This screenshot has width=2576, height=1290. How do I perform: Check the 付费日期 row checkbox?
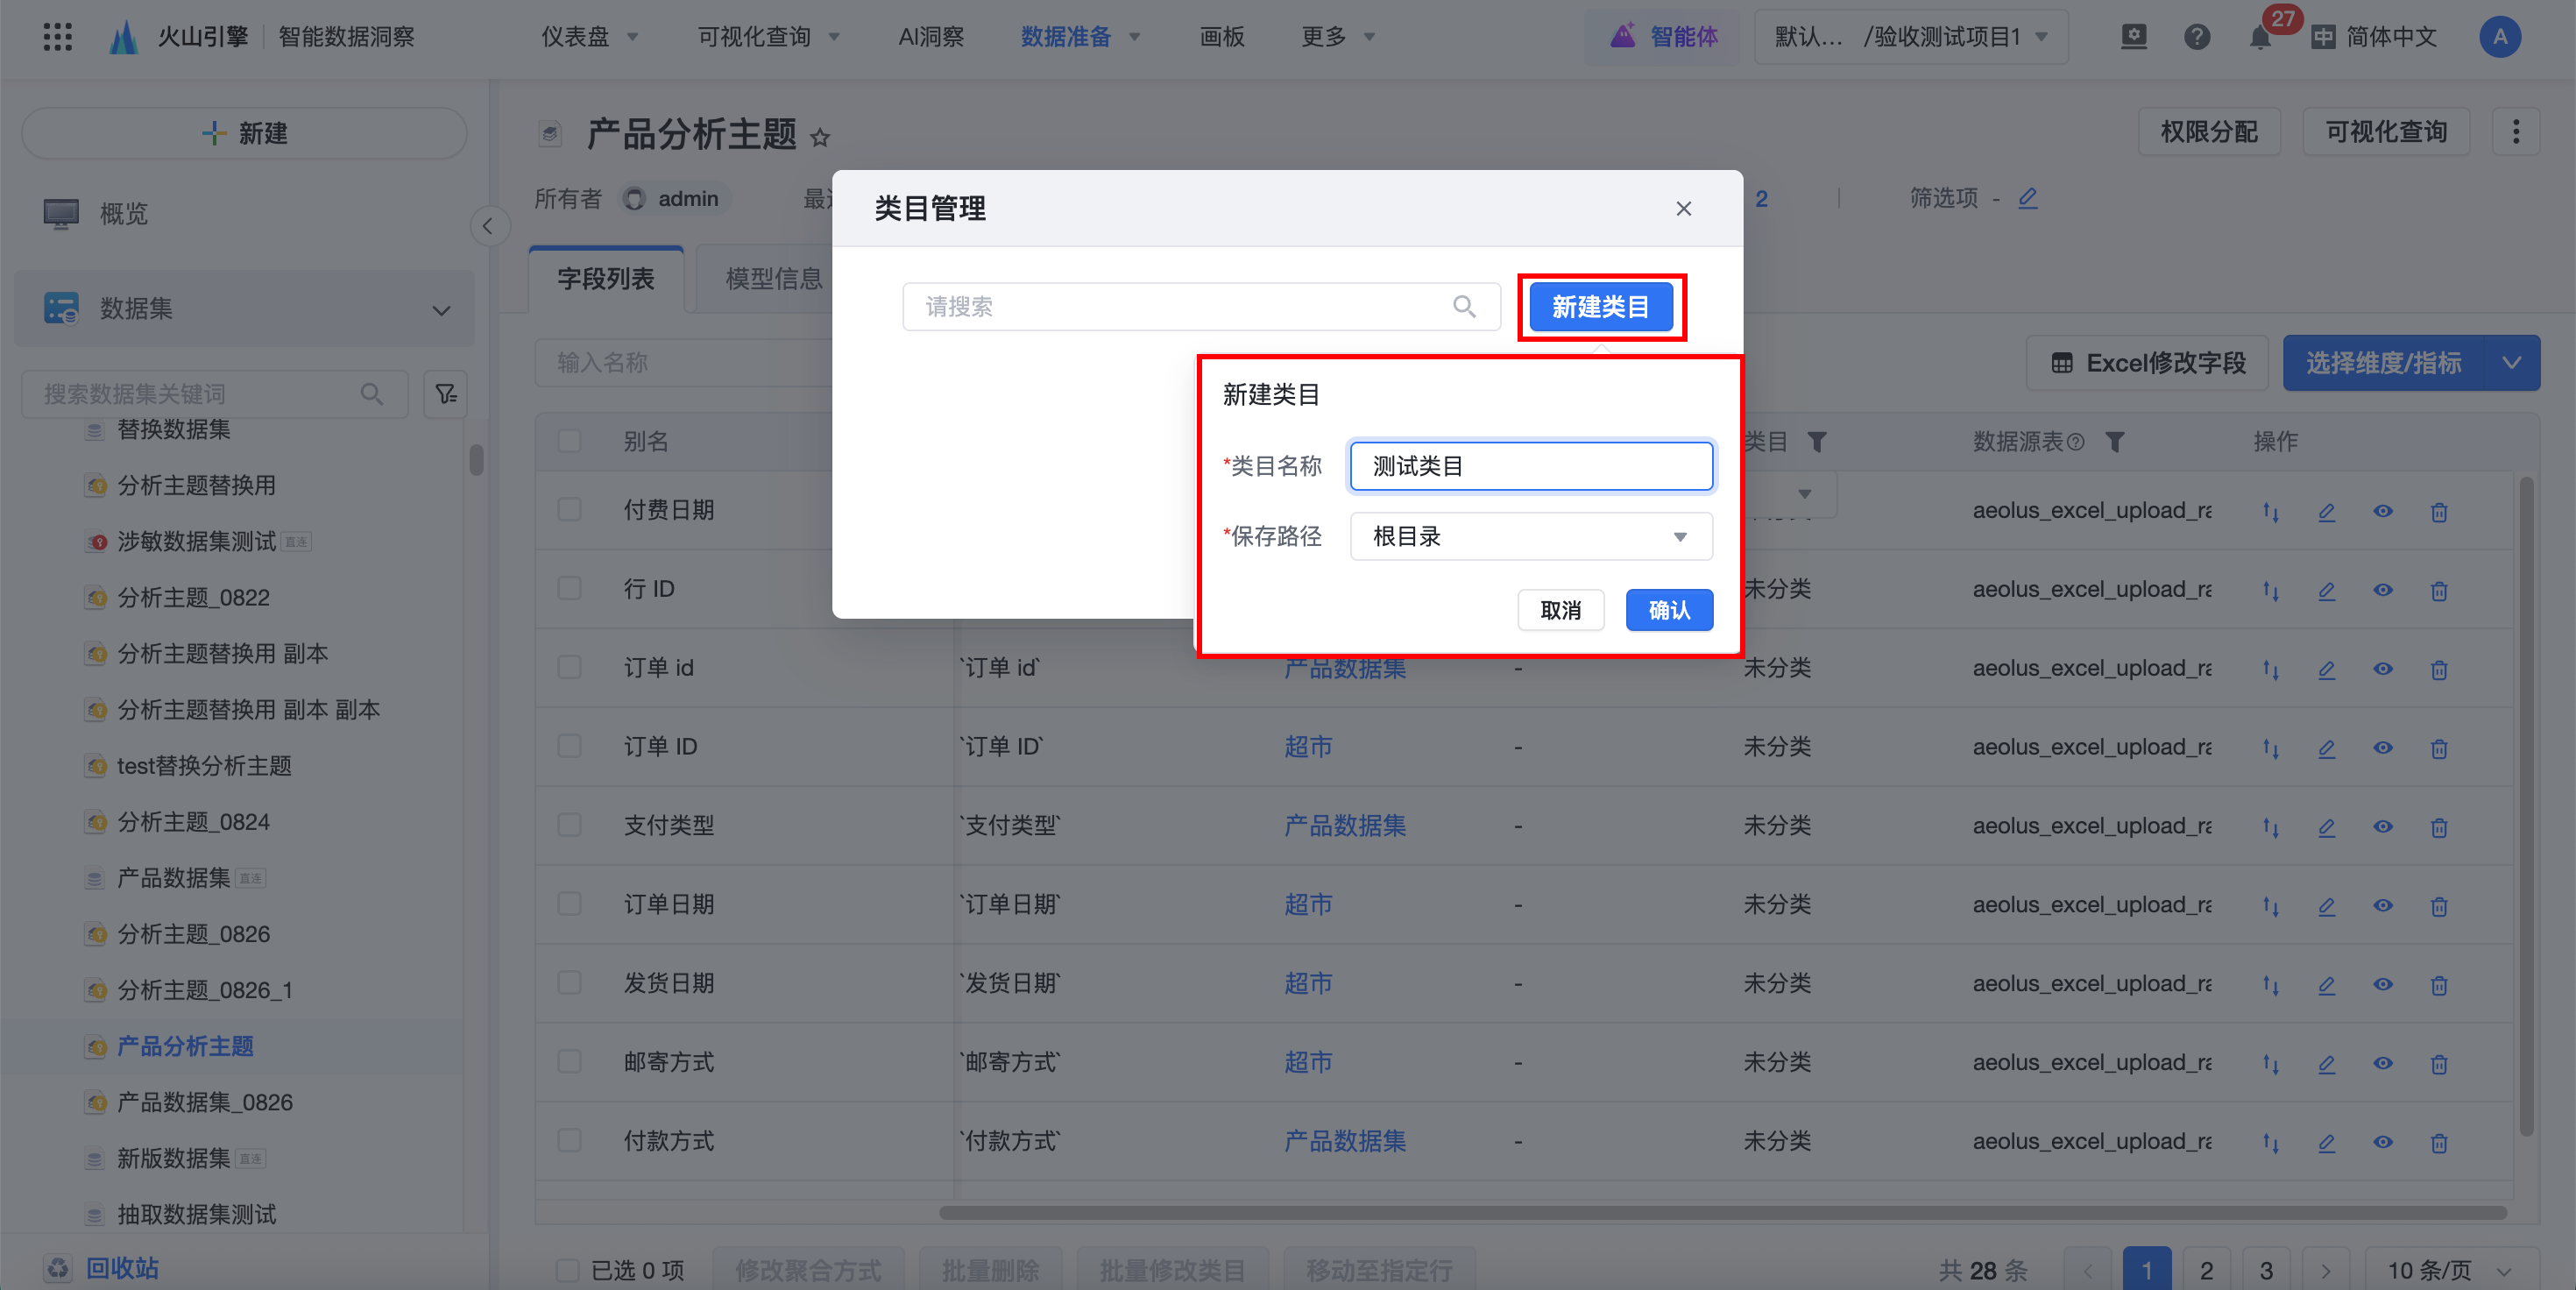[x=570, y=510]
